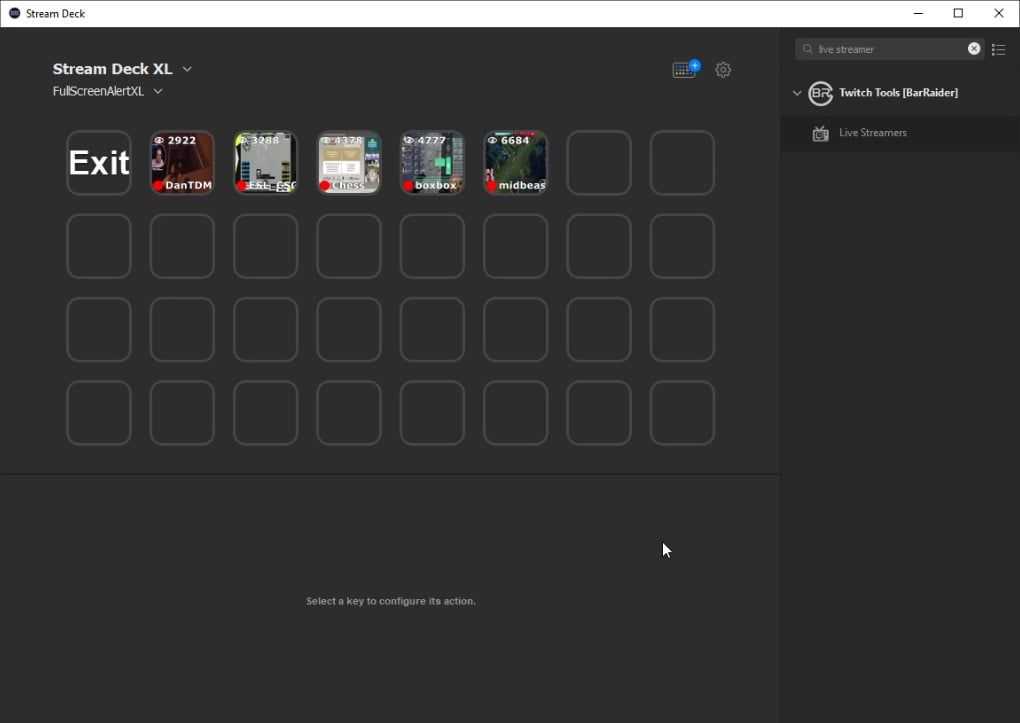Select the DanTDM streamer key

click(182, 162)
